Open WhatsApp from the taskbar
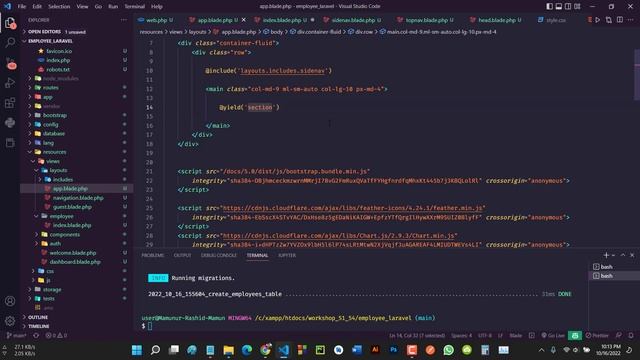The width and height of the screenshot is (640, 360). click(x=448, y=350)
